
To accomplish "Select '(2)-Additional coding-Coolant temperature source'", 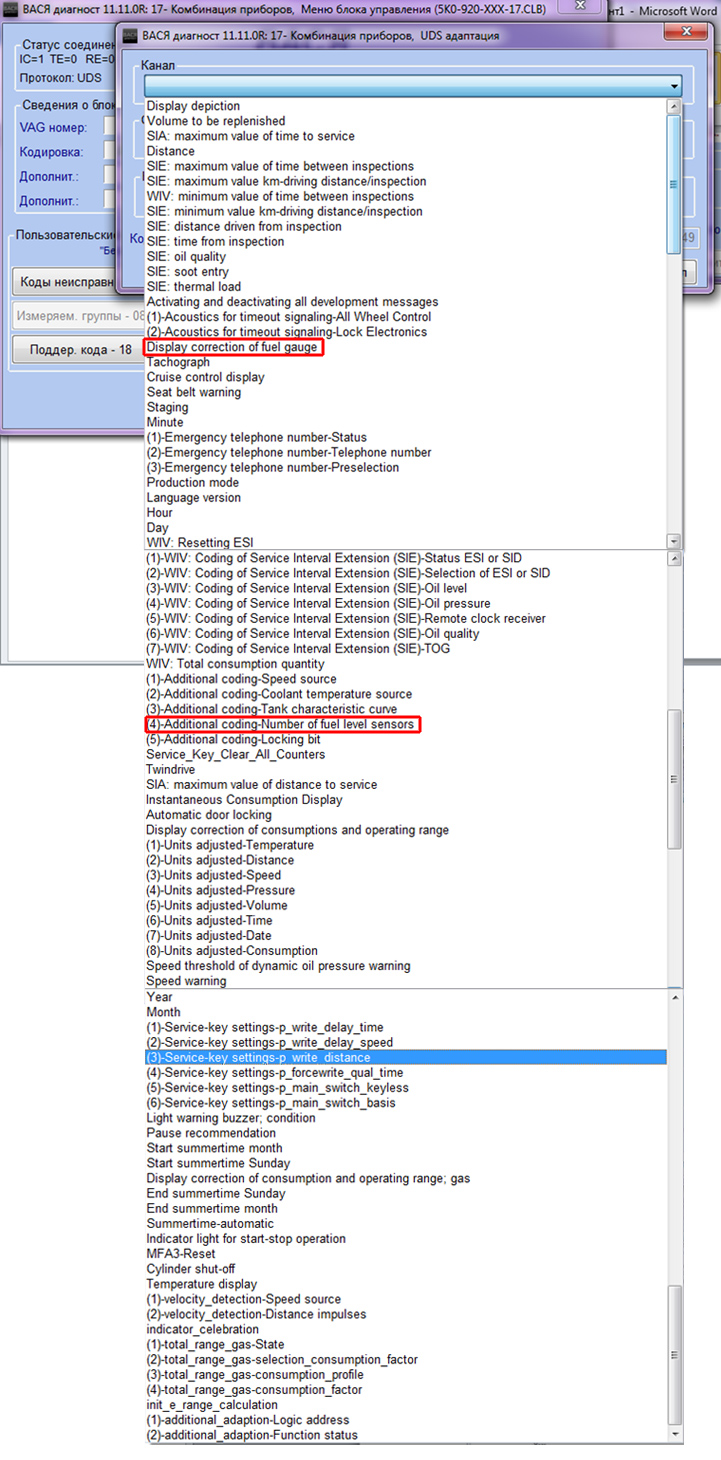I will (x=277, y=693).
